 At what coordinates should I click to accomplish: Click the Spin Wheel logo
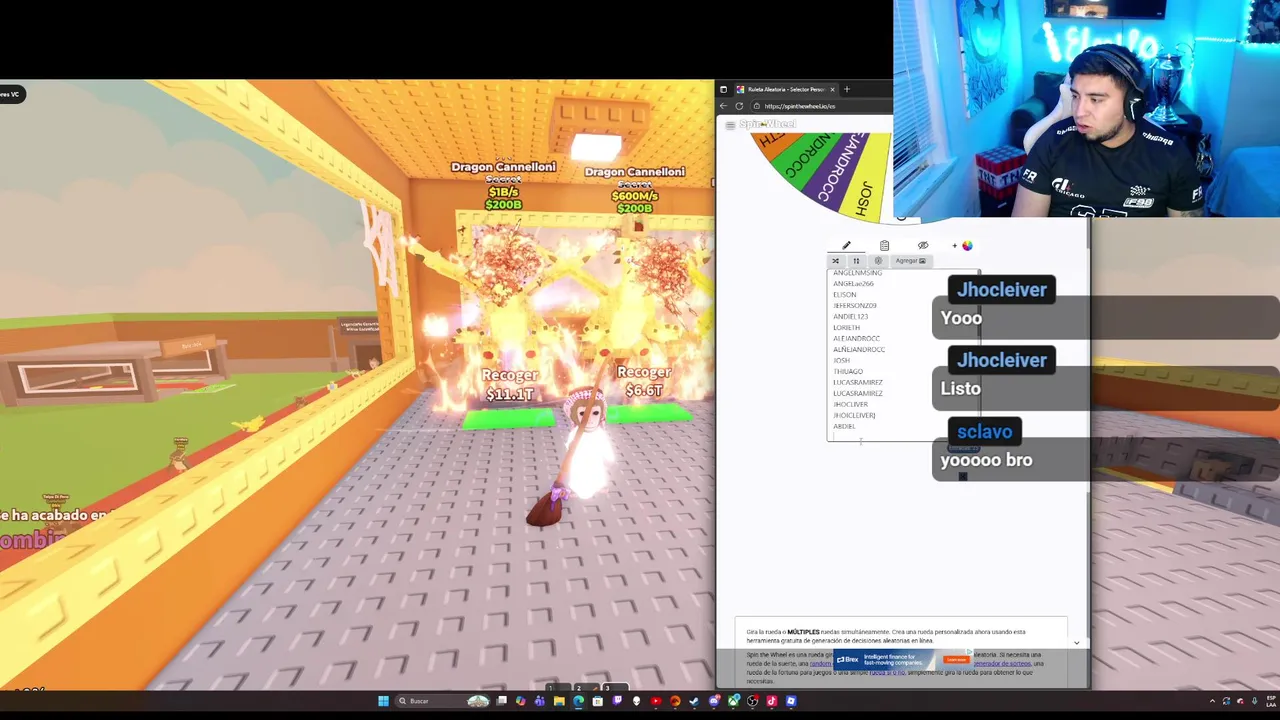pyautogui.click(x=768, y=124)
